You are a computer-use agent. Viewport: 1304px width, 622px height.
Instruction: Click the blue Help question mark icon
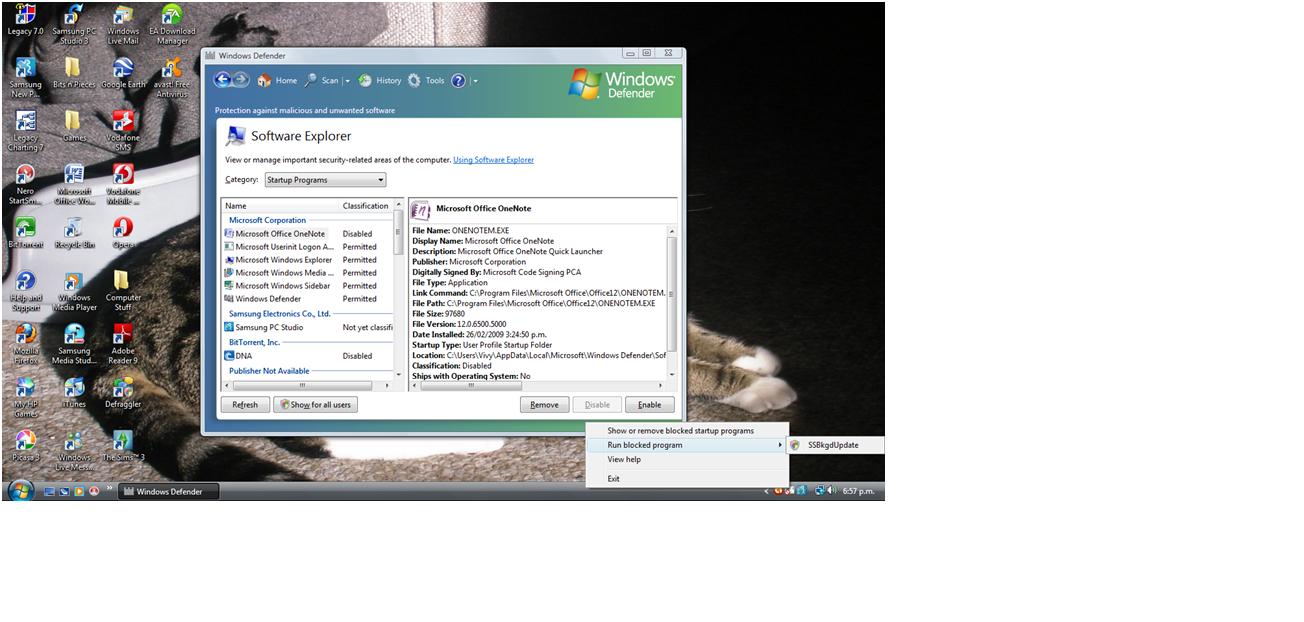click(459, 81)
